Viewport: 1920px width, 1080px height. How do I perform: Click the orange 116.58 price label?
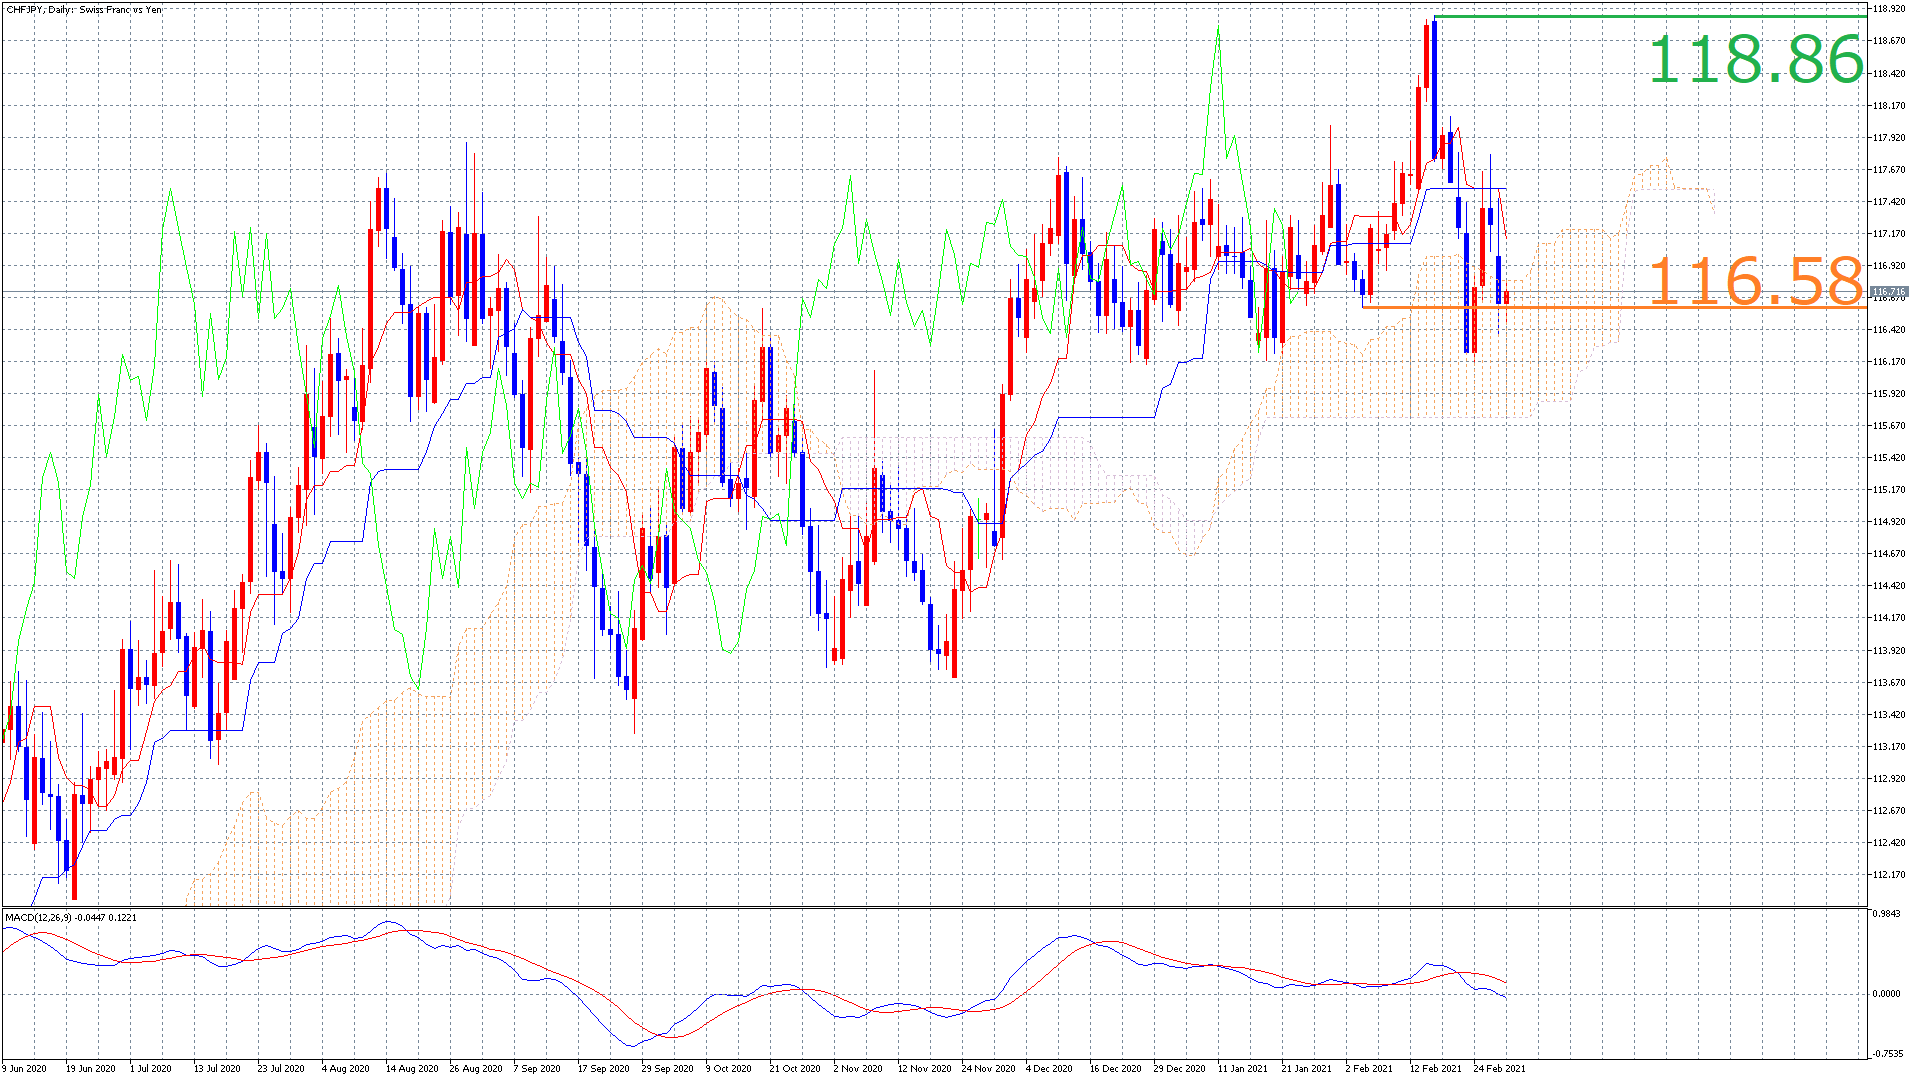point(1755,281)
